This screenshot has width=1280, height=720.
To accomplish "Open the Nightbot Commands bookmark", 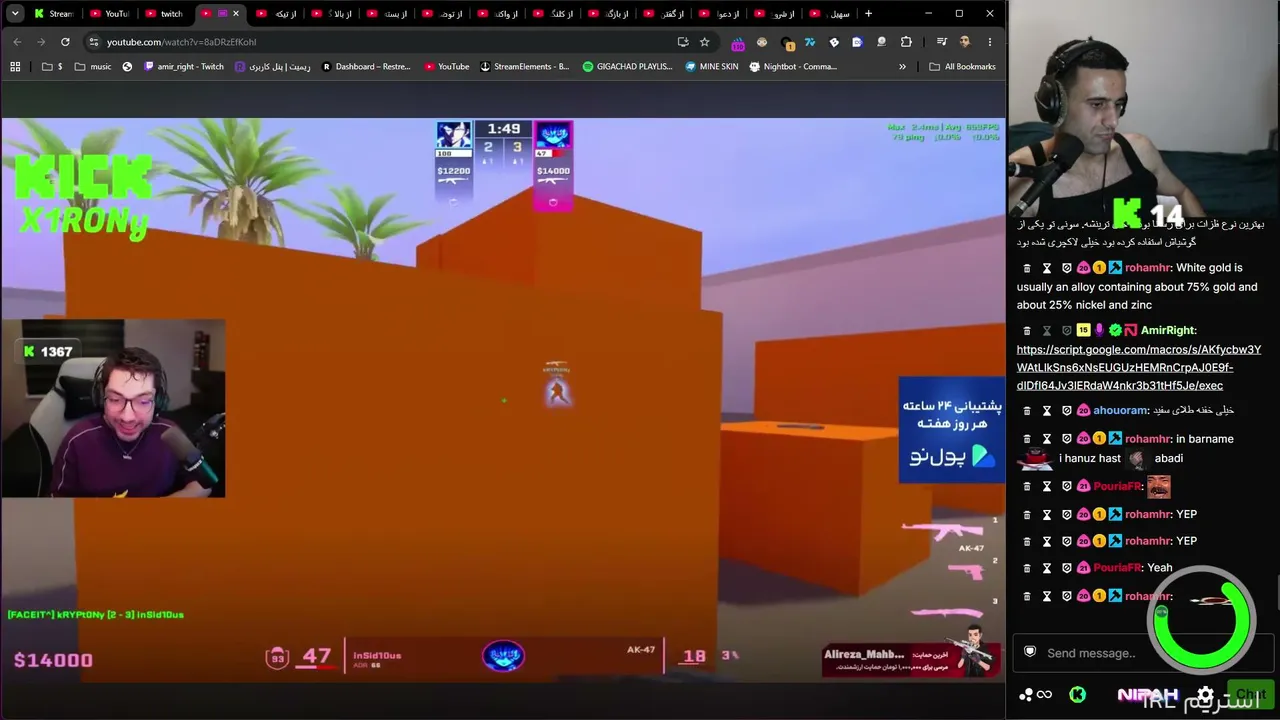I will 793,67.
